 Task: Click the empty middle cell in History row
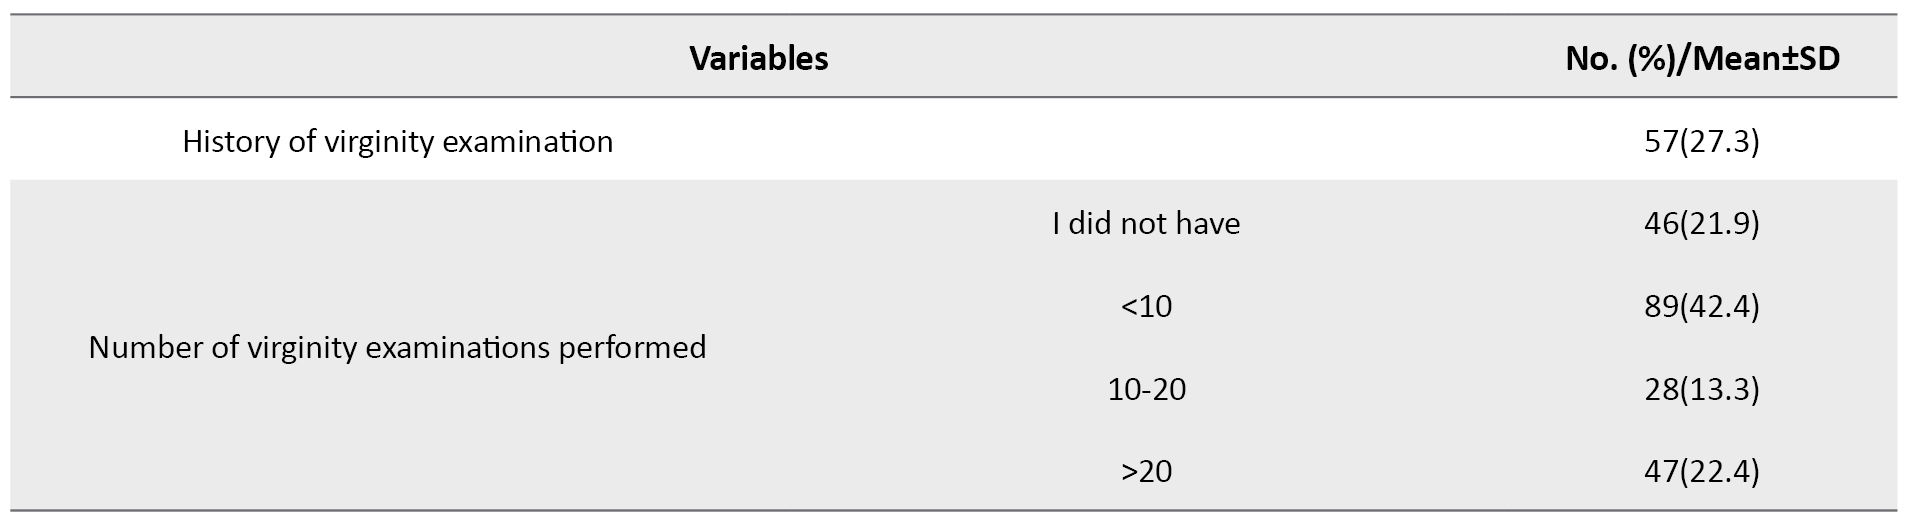[1146, 142]
